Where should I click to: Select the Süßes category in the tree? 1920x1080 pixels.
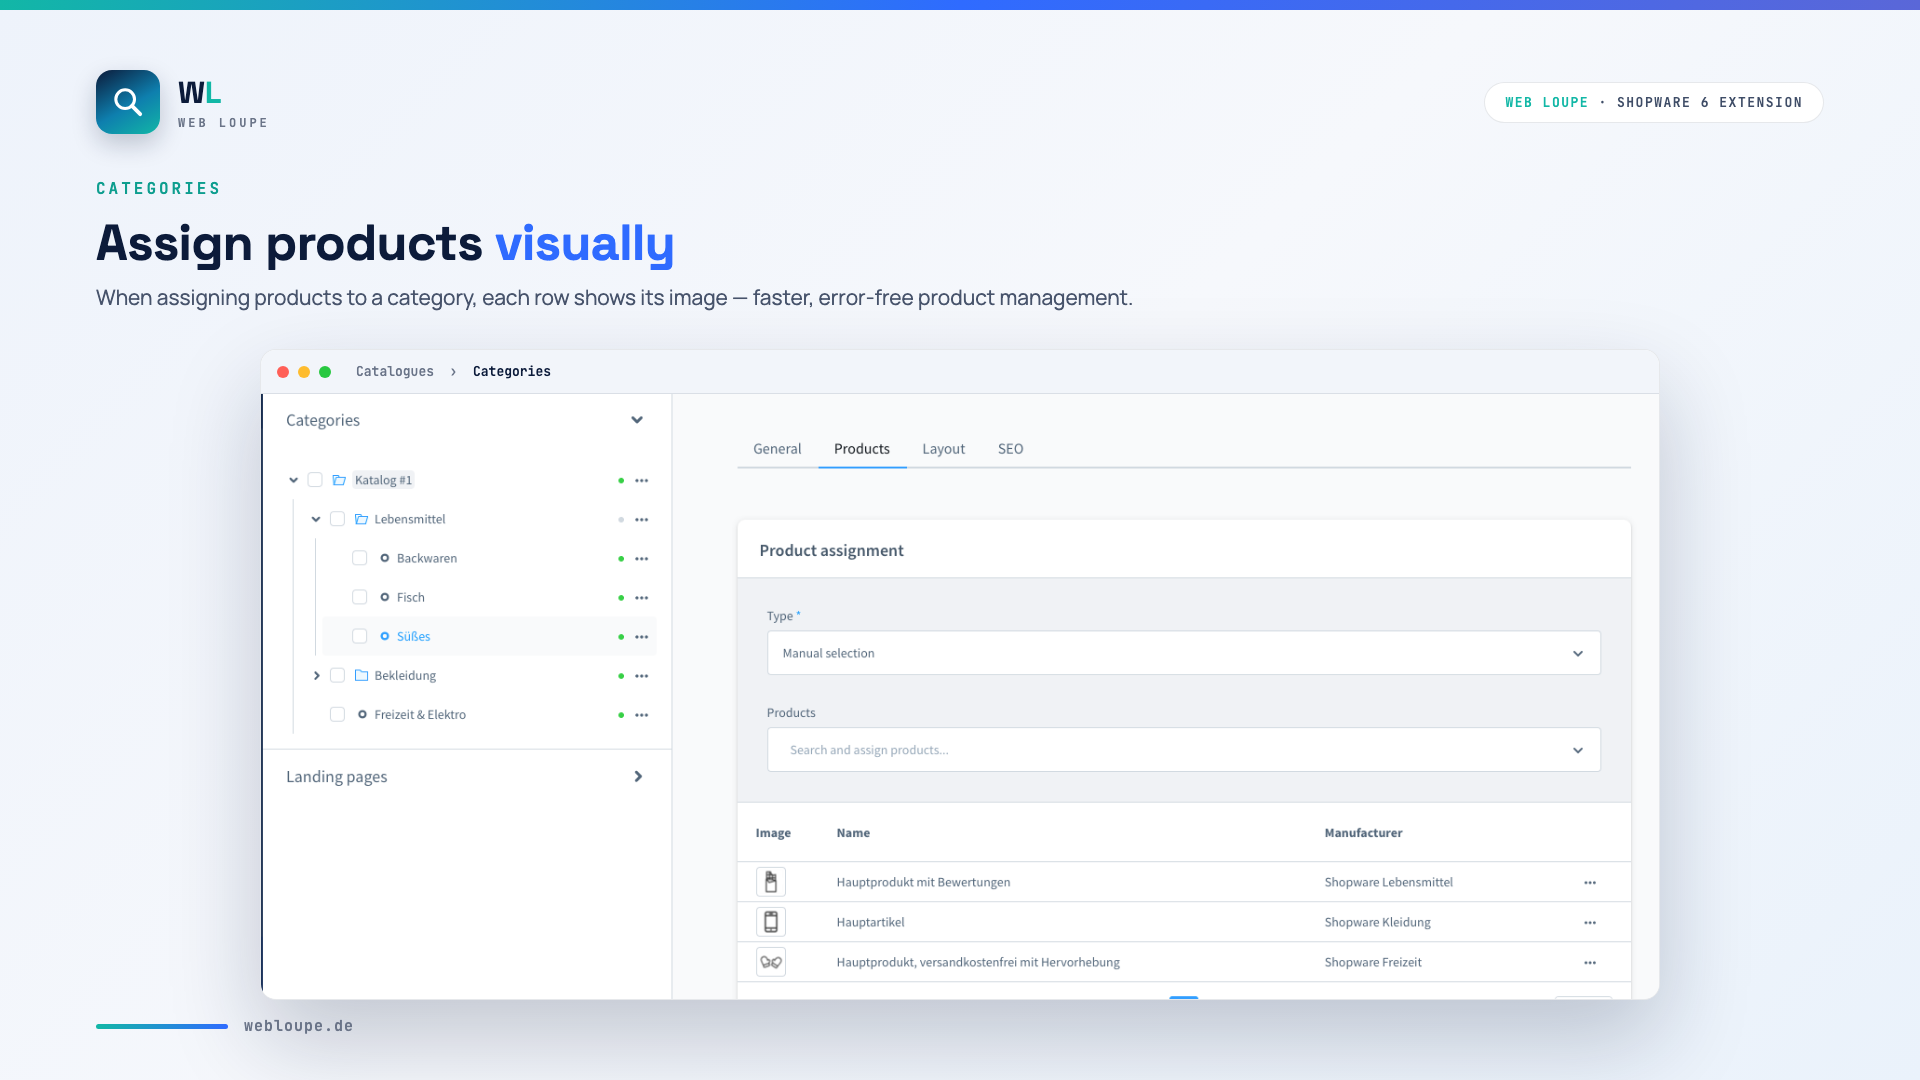click(413, 637)
